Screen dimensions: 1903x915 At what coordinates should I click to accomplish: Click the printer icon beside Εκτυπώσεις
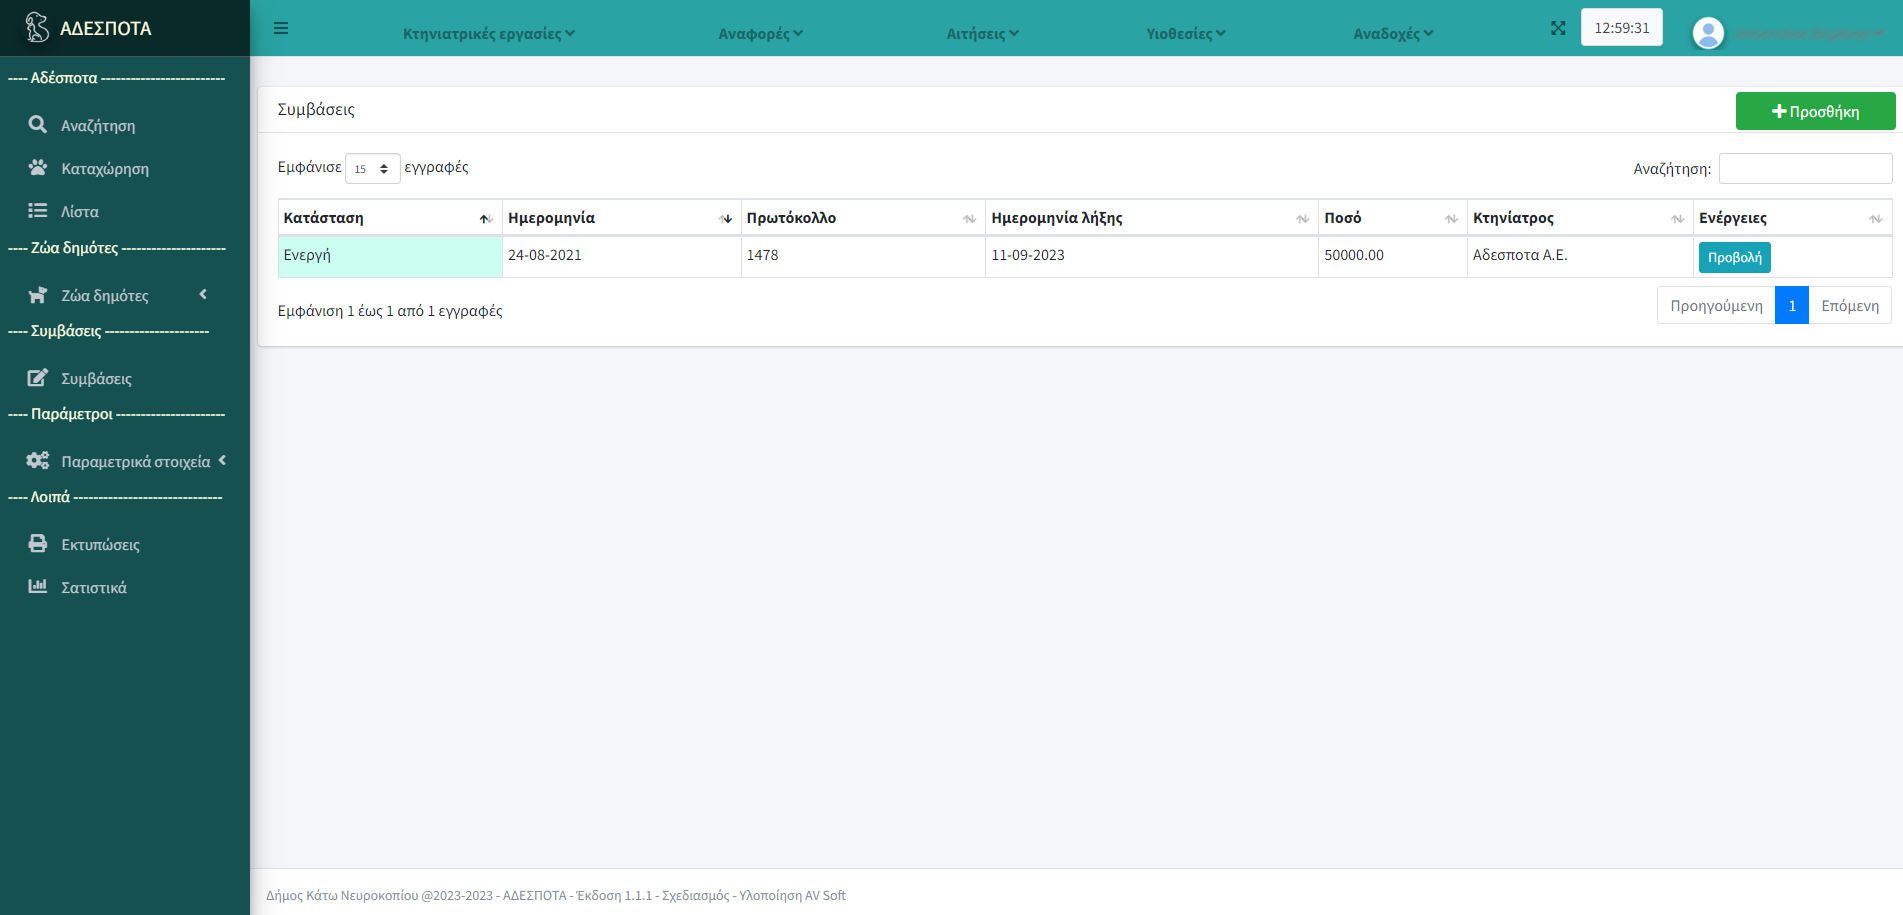coord(38,543)
